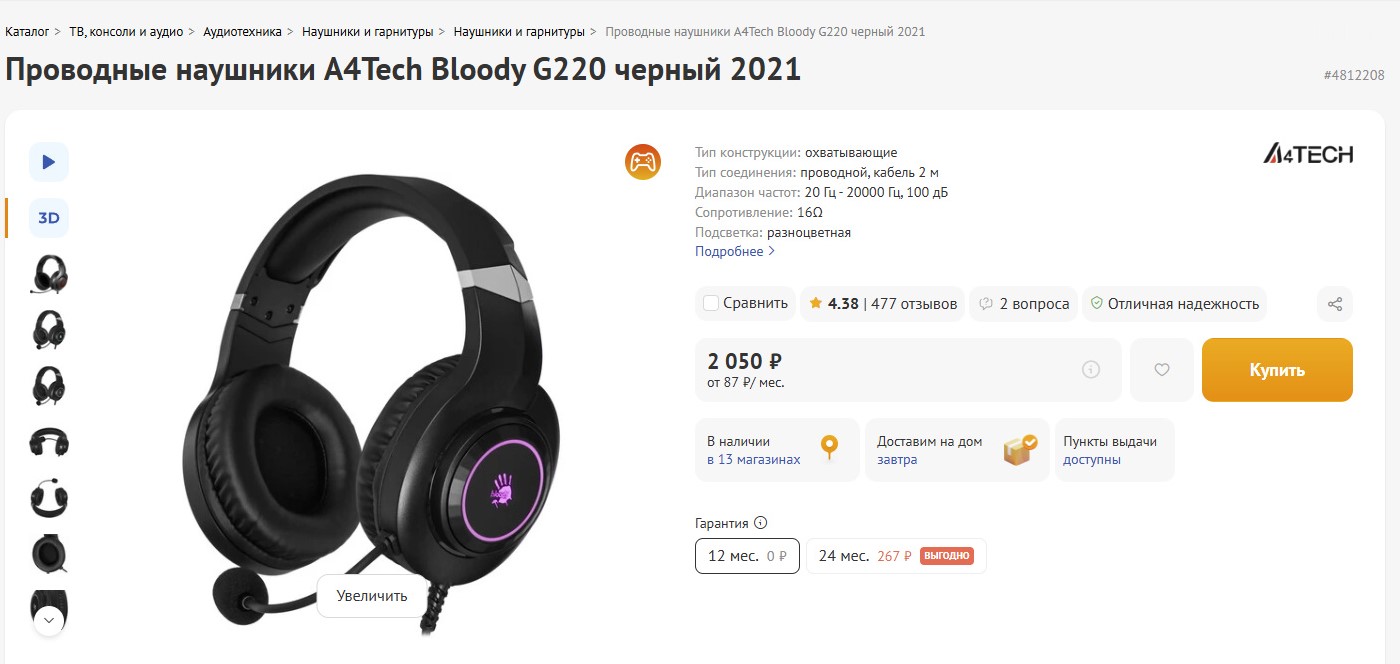Click the price info icon
This screenshot has width=1400, height=664.
point(1090,370)
